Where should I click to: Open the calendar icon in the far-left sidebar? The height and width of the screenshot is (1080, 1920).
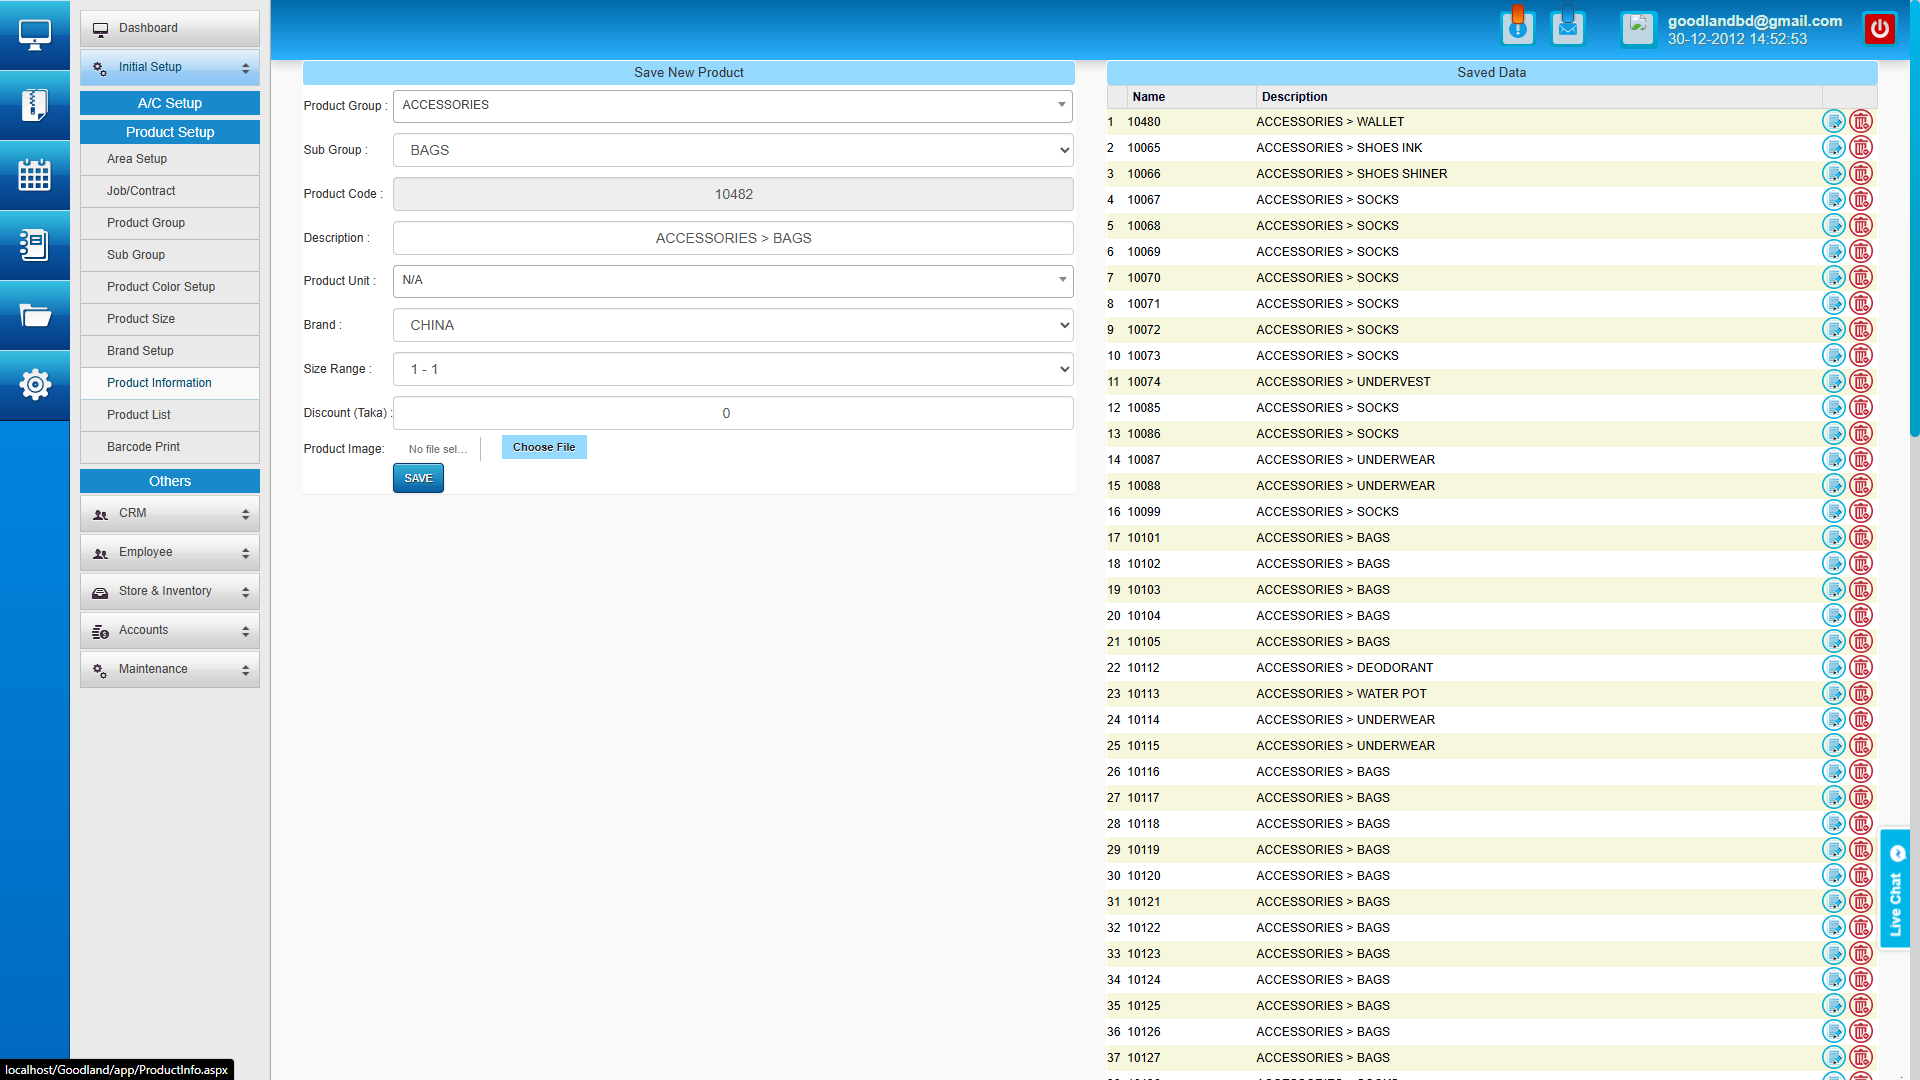[35, 175]
